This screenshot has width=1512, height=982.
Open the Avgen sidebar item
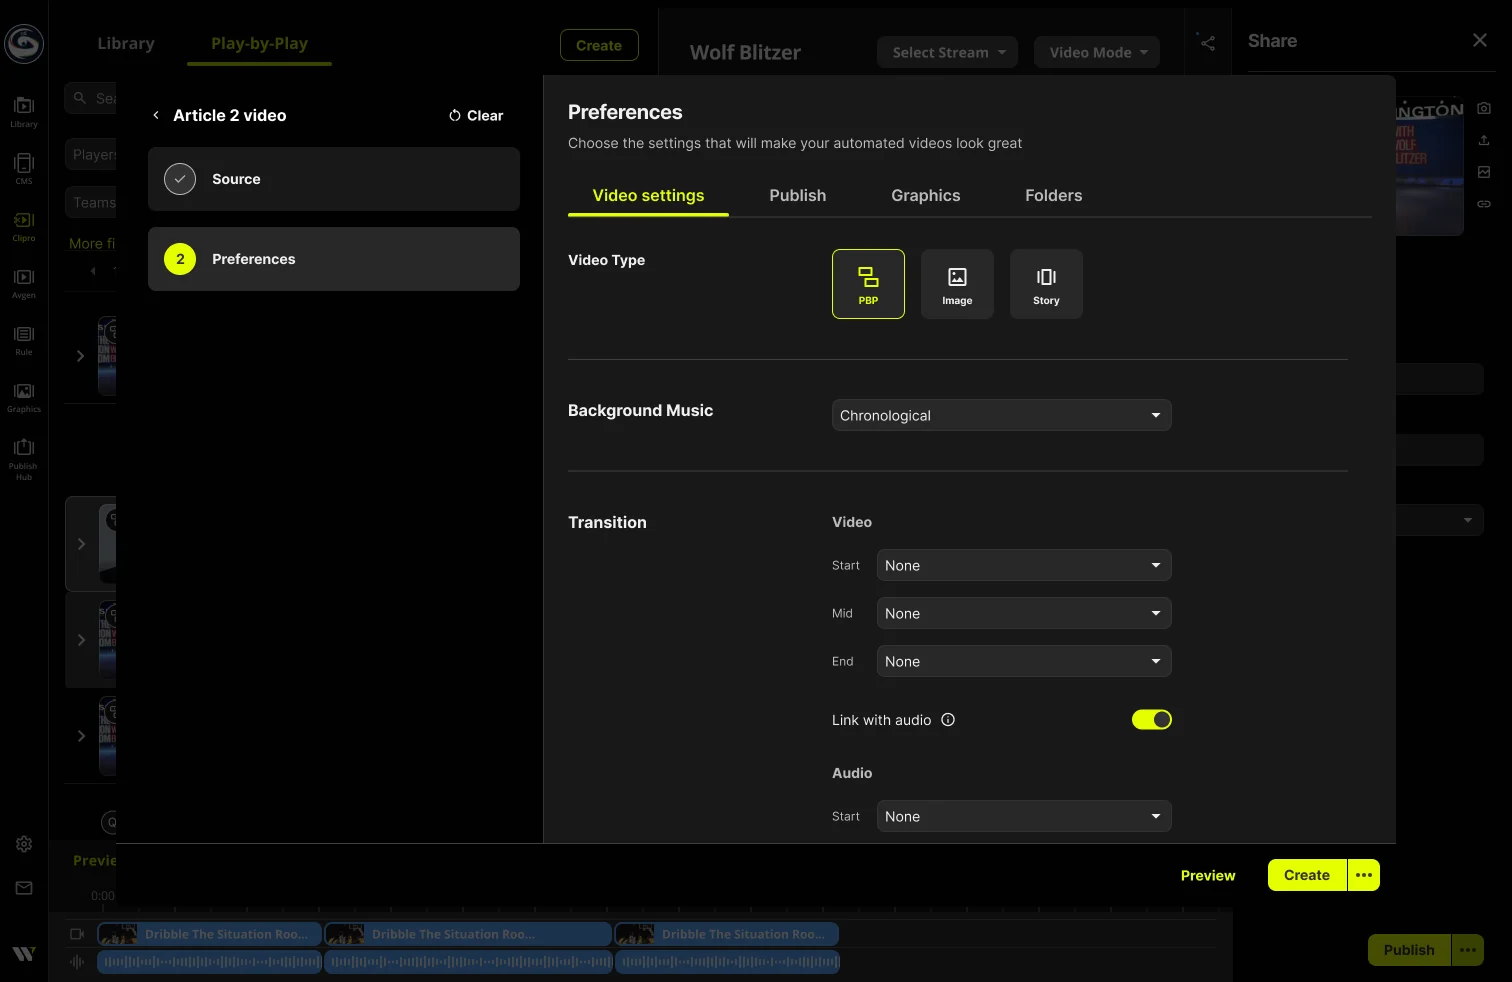tap(24, 282)
